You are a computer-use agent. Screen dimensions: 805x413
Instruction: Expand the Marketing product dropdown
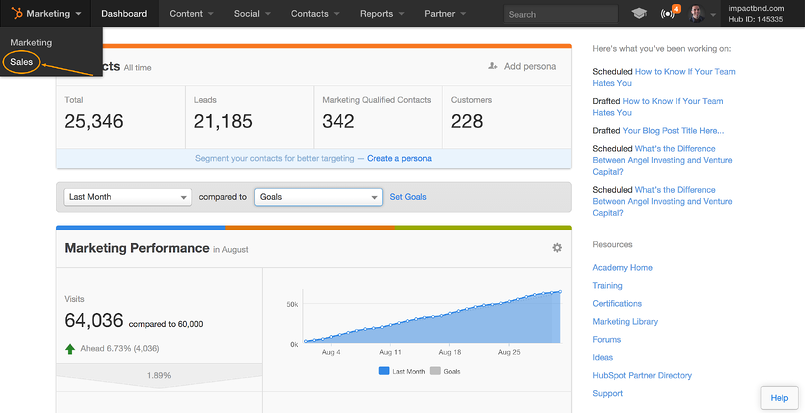47,13
